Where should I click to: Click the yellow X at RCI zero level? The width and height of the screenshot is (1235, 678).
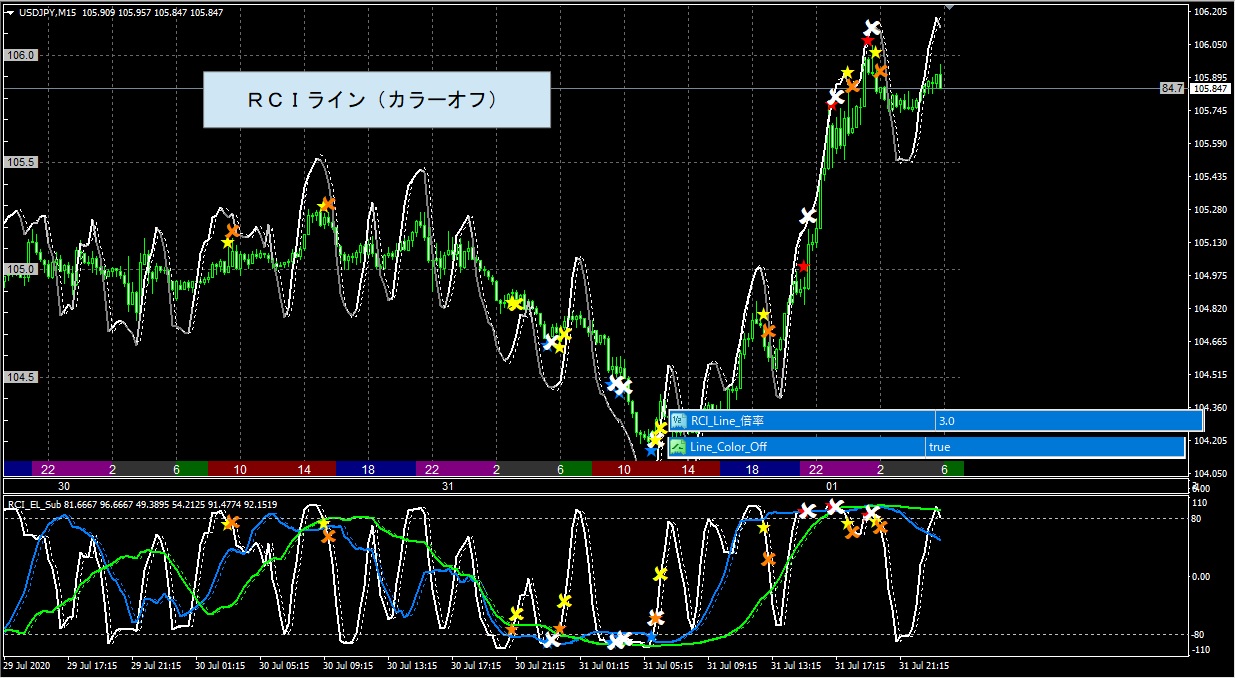tap(660, 574)
